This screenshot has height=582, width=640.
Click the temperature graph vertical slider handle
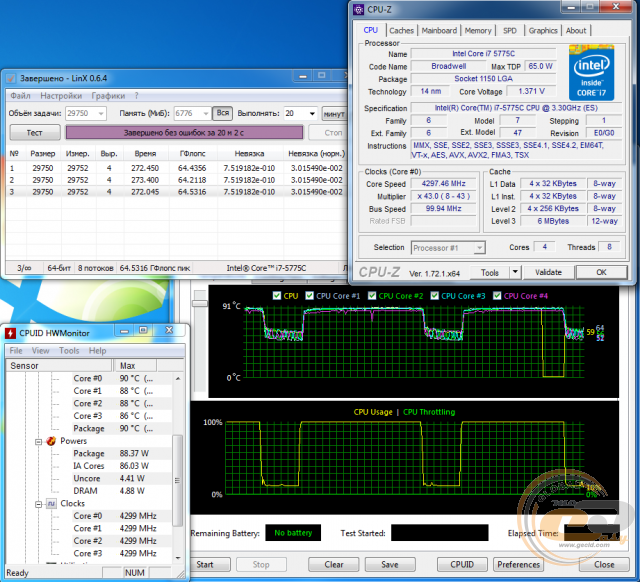click(x=200, y=303)
